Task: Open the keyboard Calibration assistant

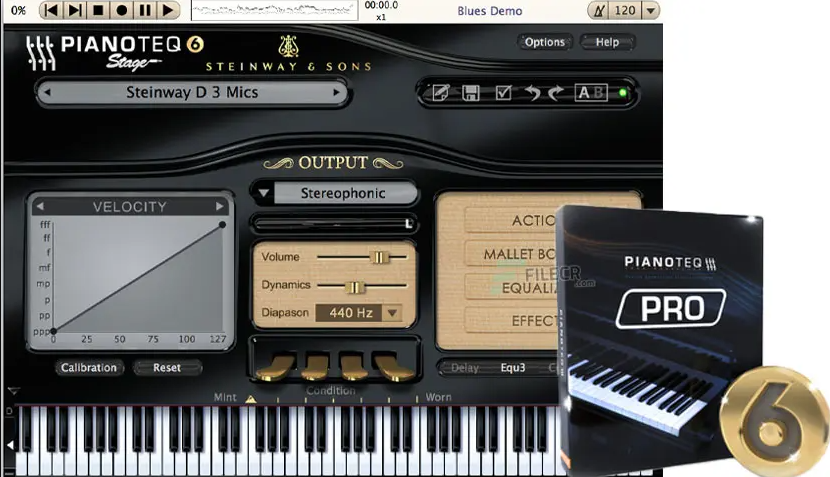Action: click(x=88, y=367)
